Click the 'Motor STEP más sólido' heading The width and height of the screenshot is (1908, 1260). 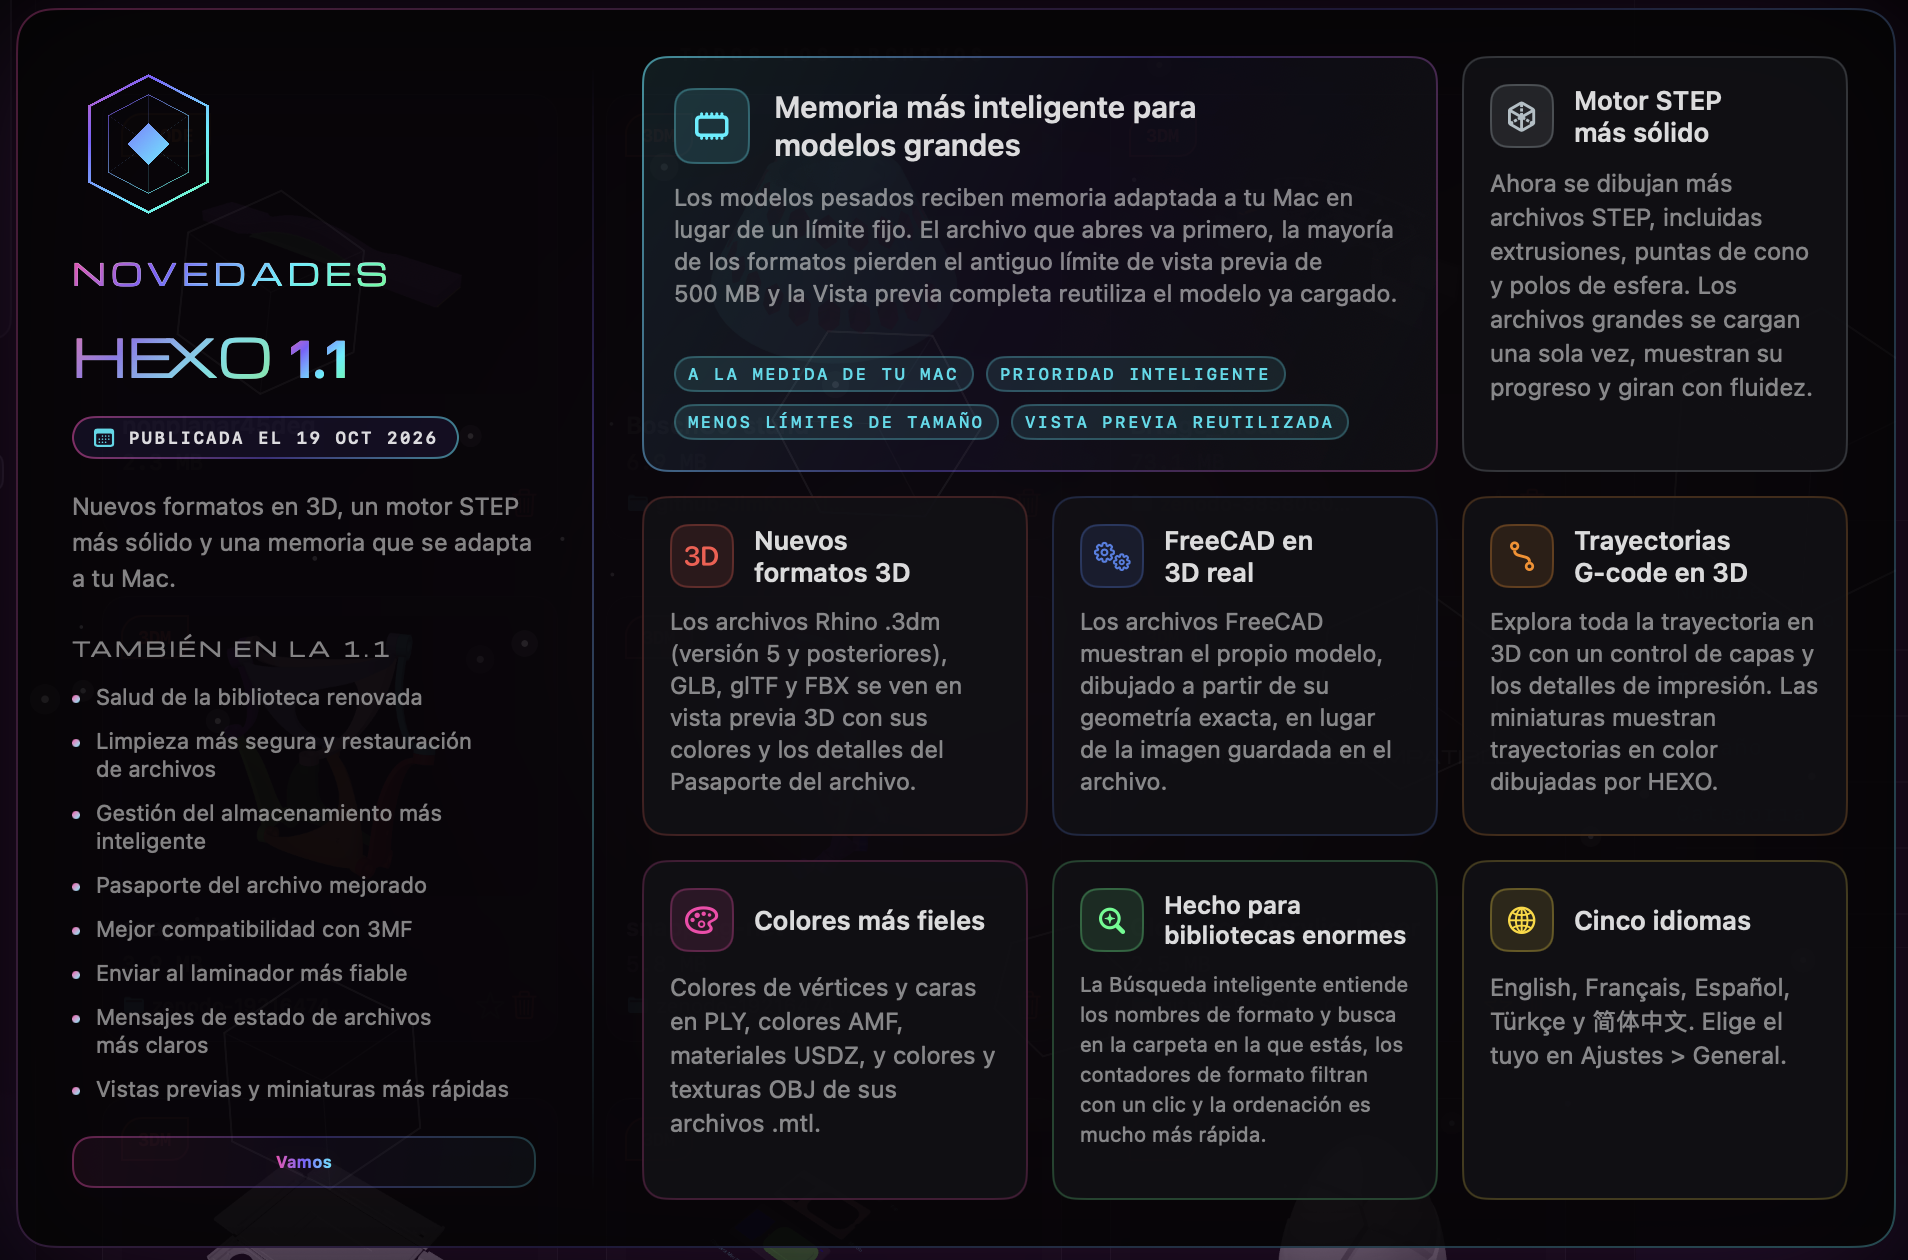(1647, 117)
